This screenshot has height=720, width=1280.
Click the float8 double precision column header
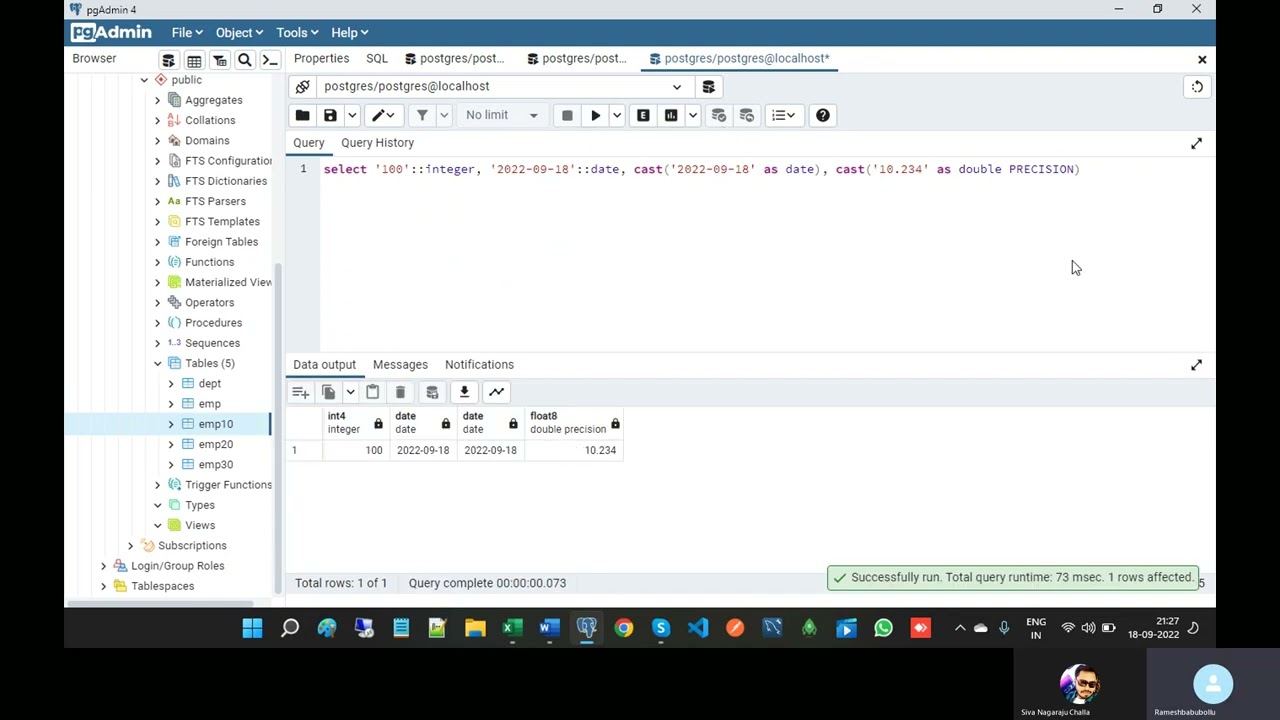tap(575, 423)
